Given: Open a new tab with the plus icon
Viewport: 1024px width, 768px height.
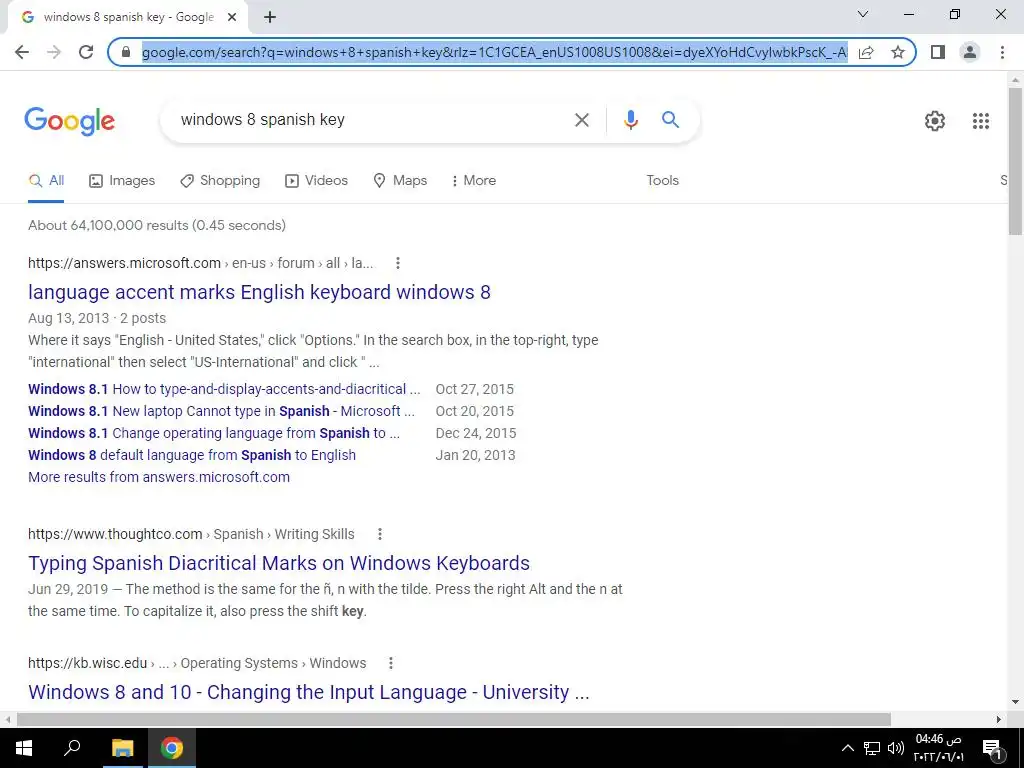Looking at the screenshot, I should pos(270,17).
